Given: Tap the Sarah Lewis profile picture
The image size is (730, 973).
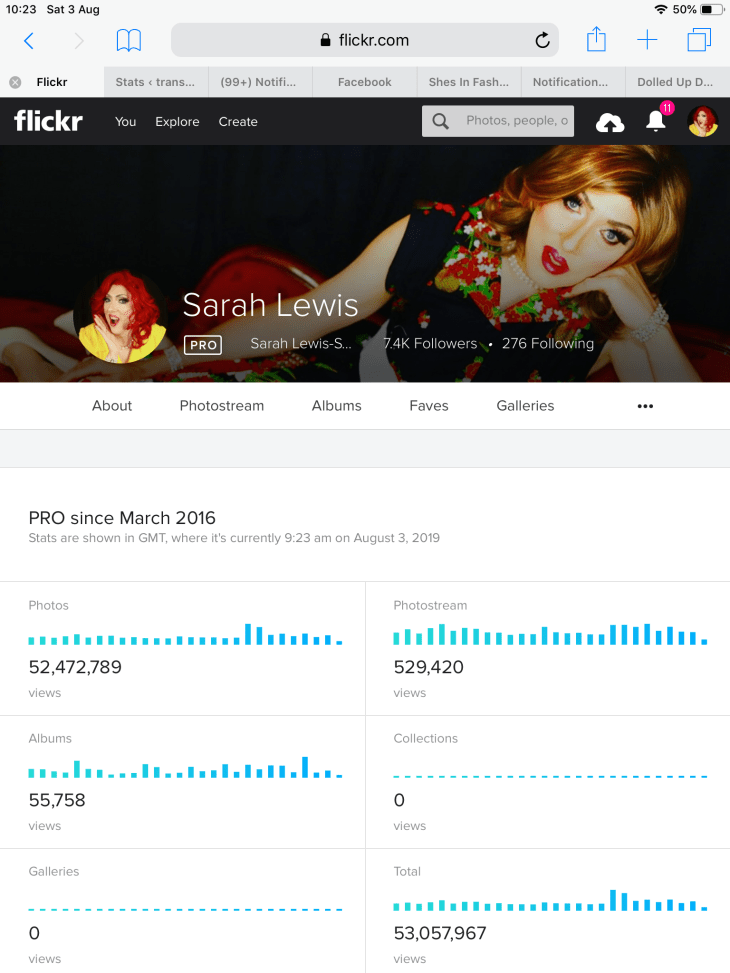Looking at the screenshot, I should point(120,315).
